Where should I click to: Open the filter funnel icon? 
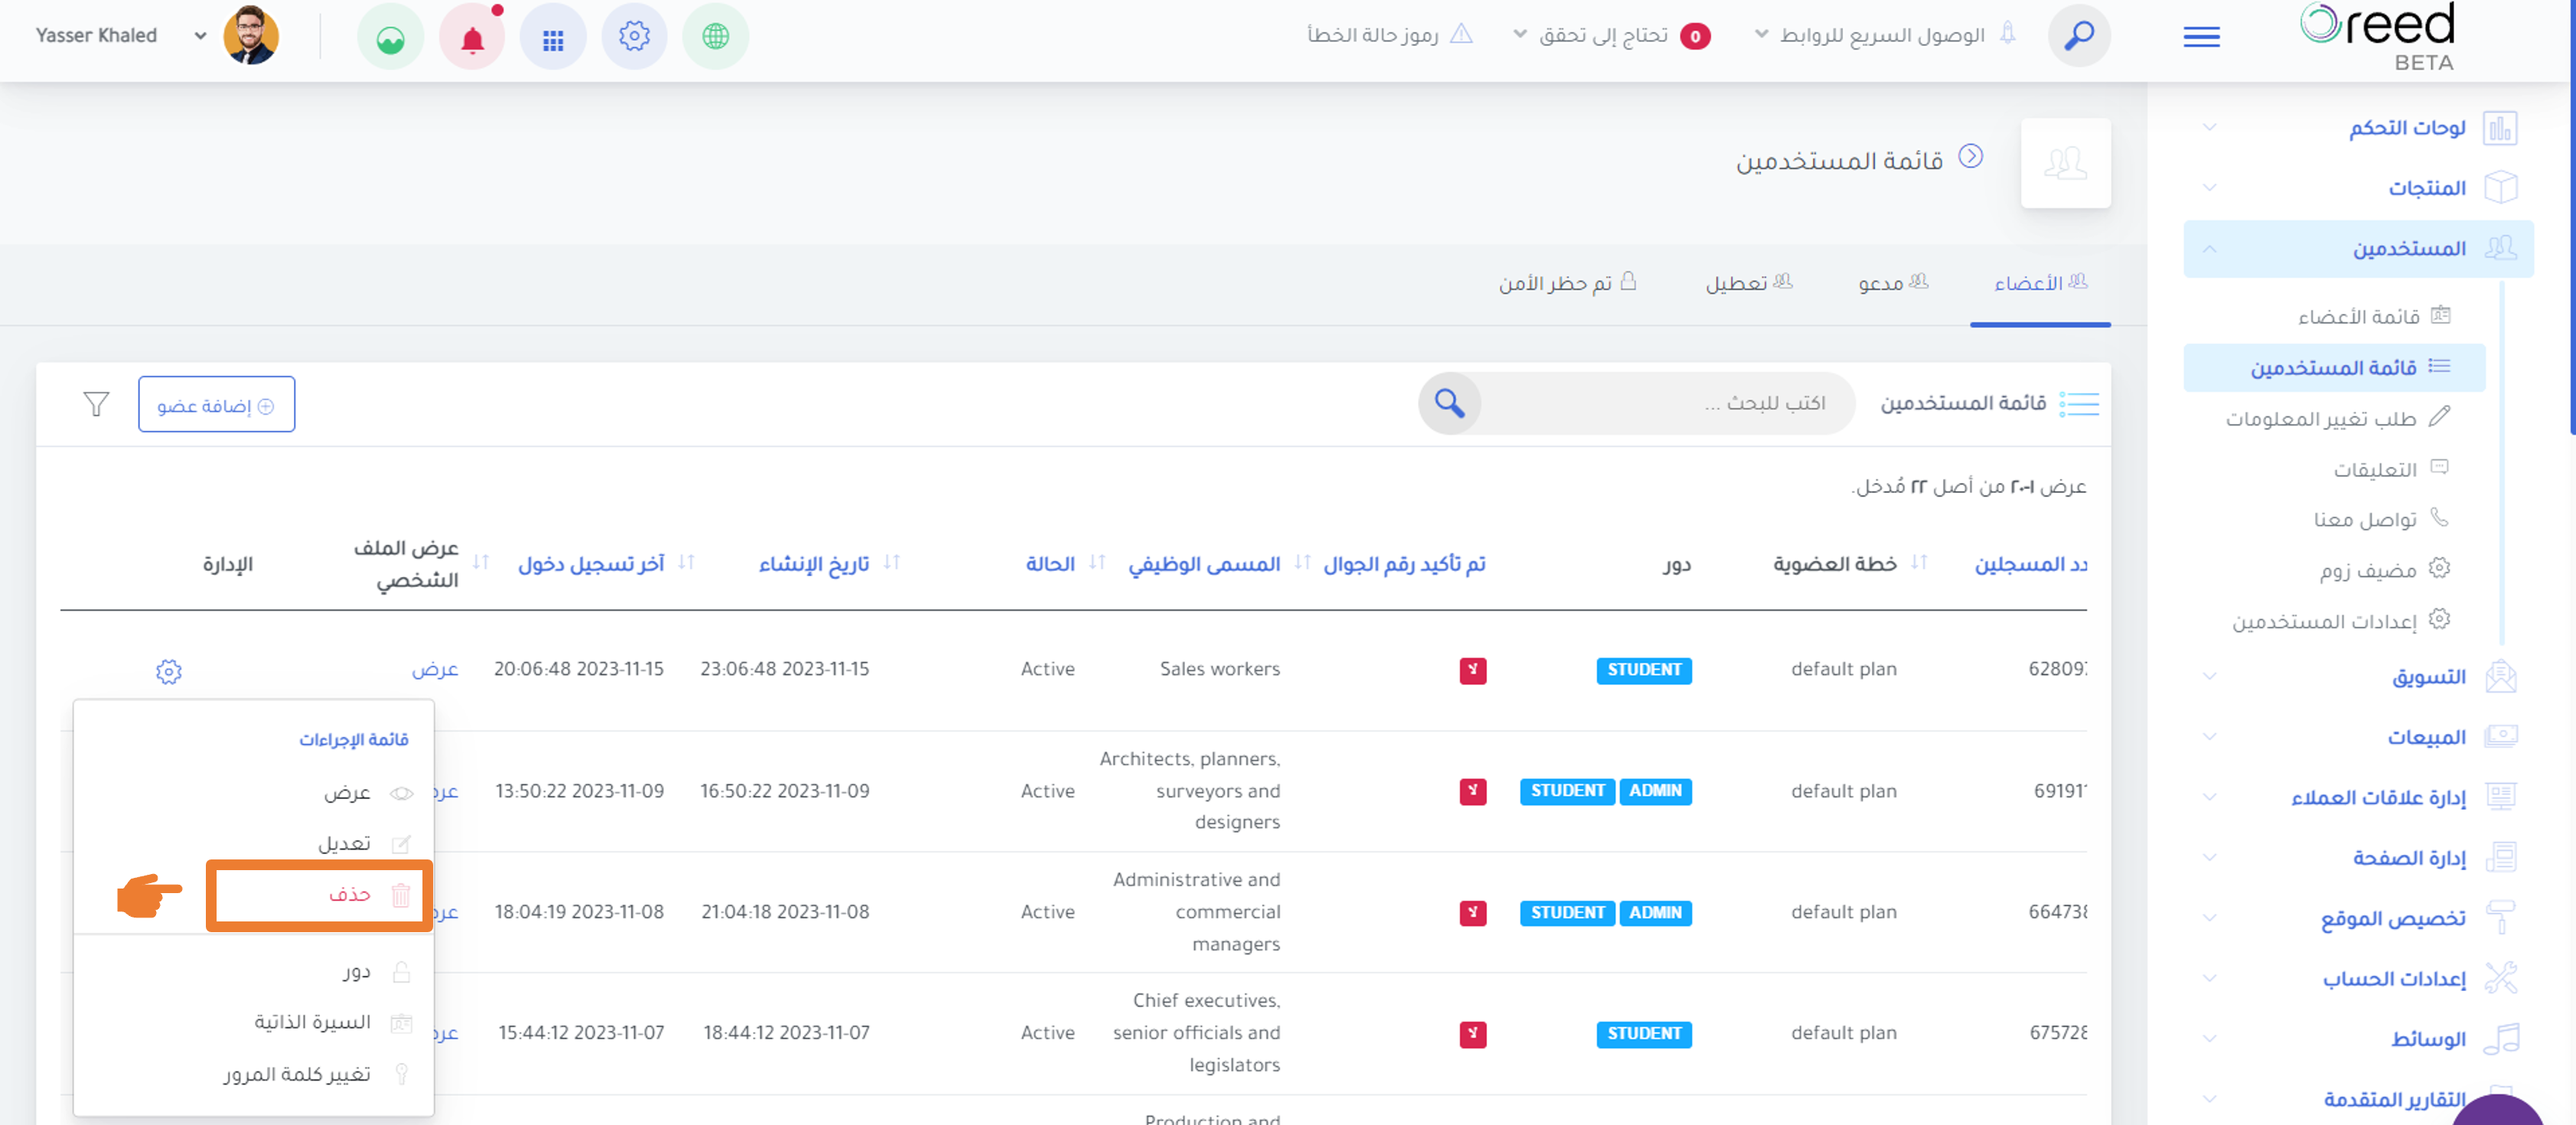click(96, 404)
